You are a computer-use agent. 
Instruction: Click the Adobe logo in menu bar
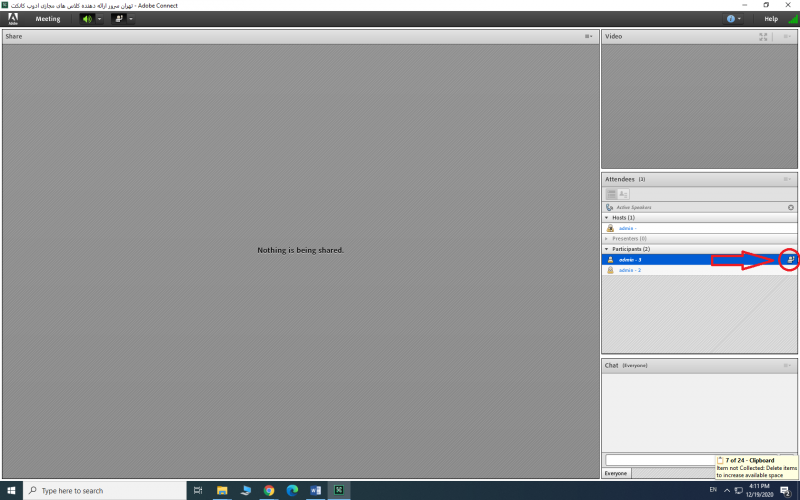click(x=13, y=19)
